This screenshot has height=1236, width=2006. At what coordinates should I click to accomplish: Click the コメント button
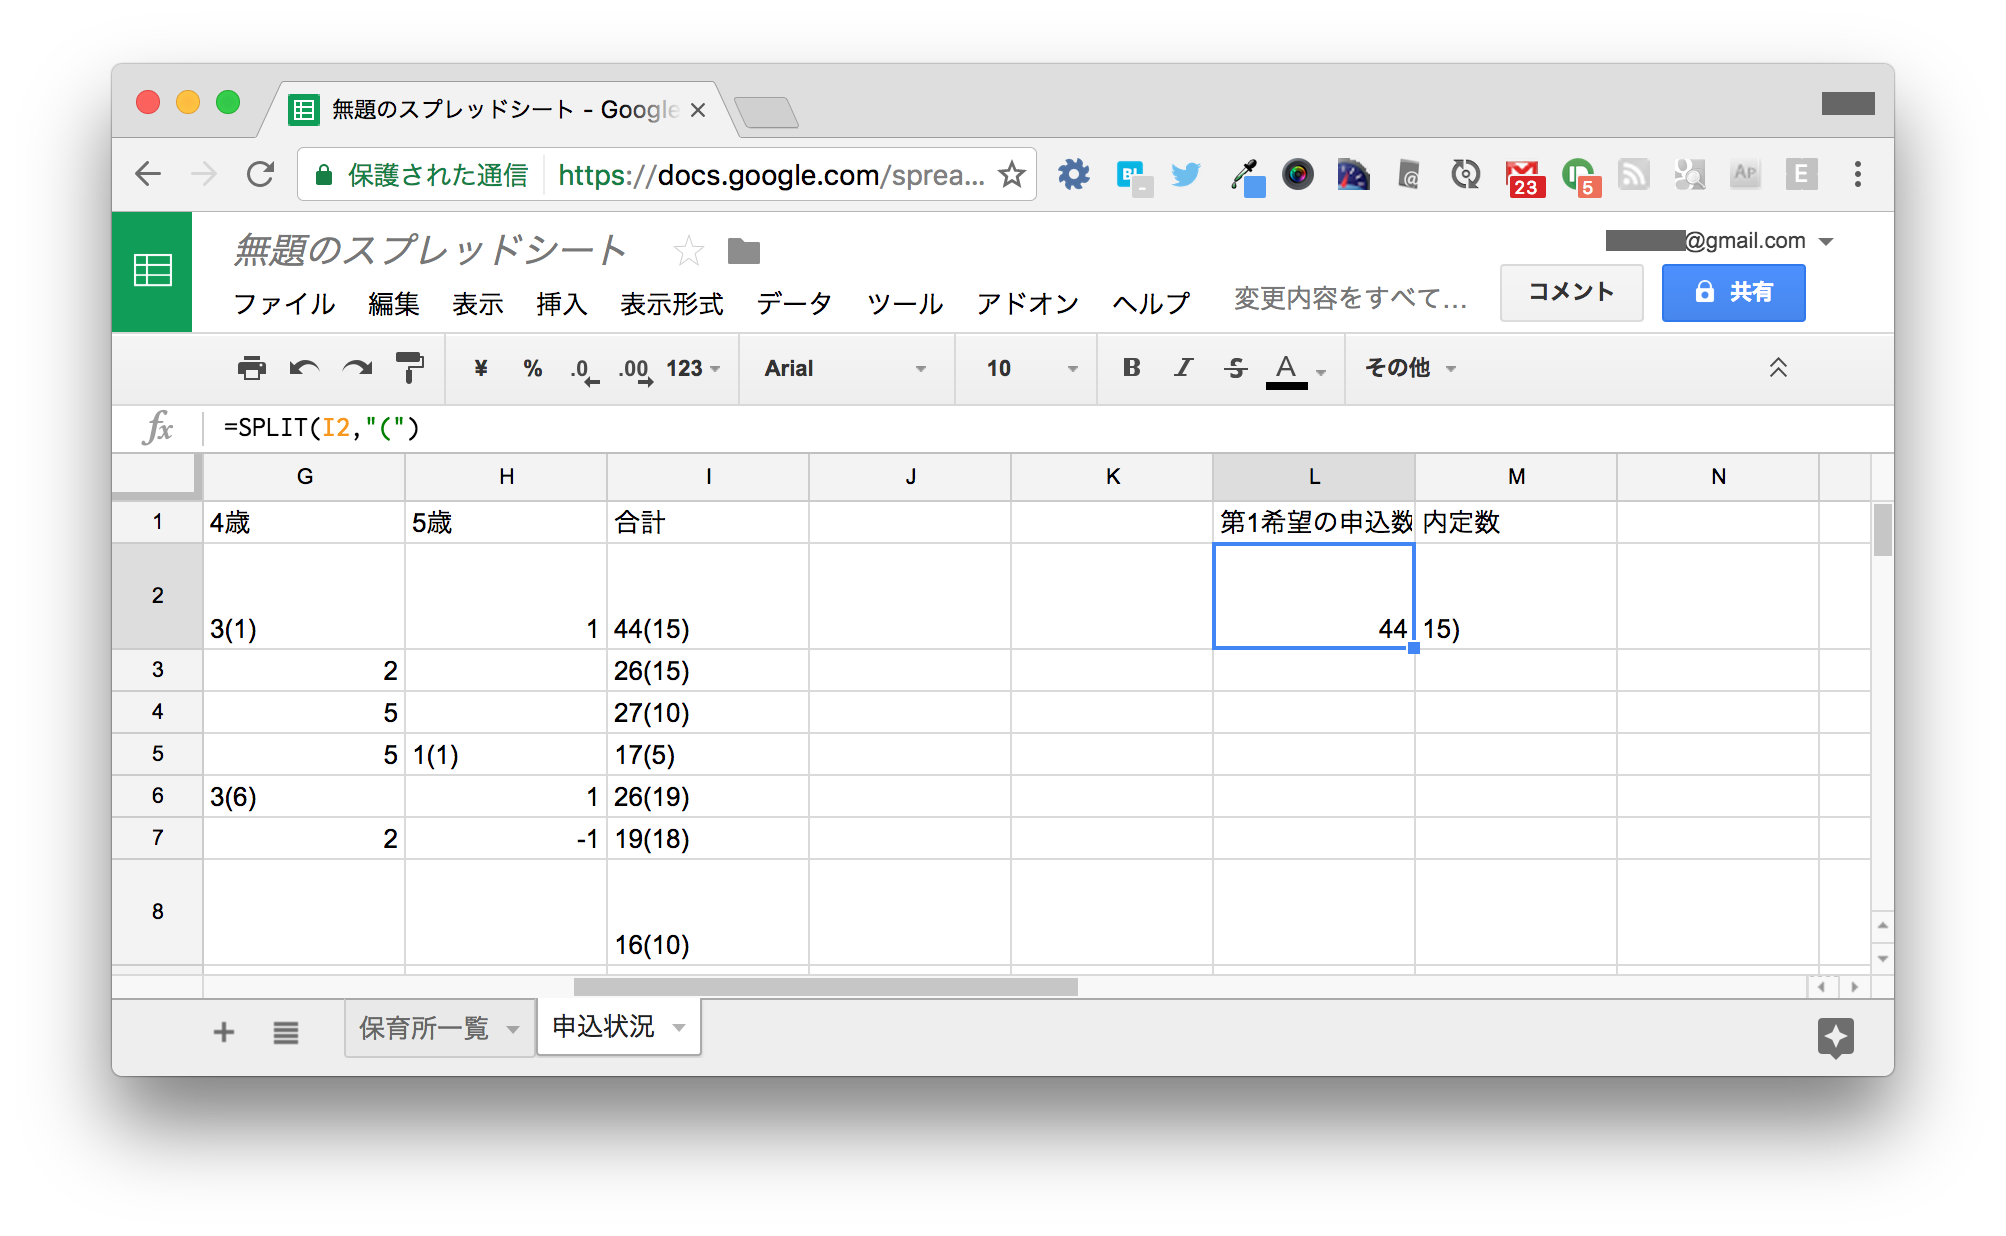(1571, 292)
